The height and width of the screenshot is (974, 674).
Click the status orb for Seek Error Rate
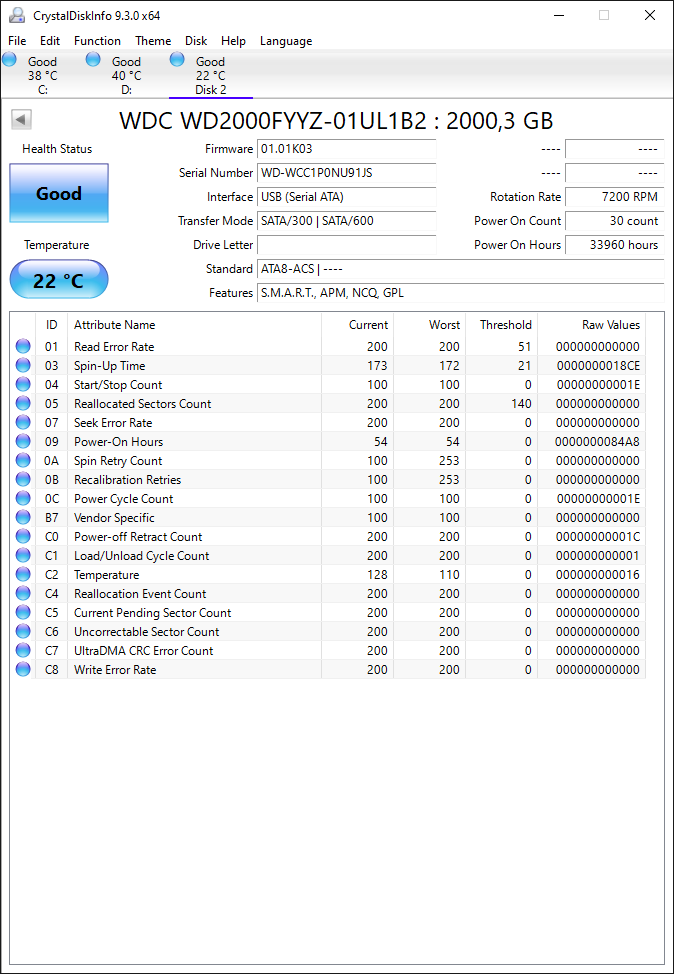[23, 422]
